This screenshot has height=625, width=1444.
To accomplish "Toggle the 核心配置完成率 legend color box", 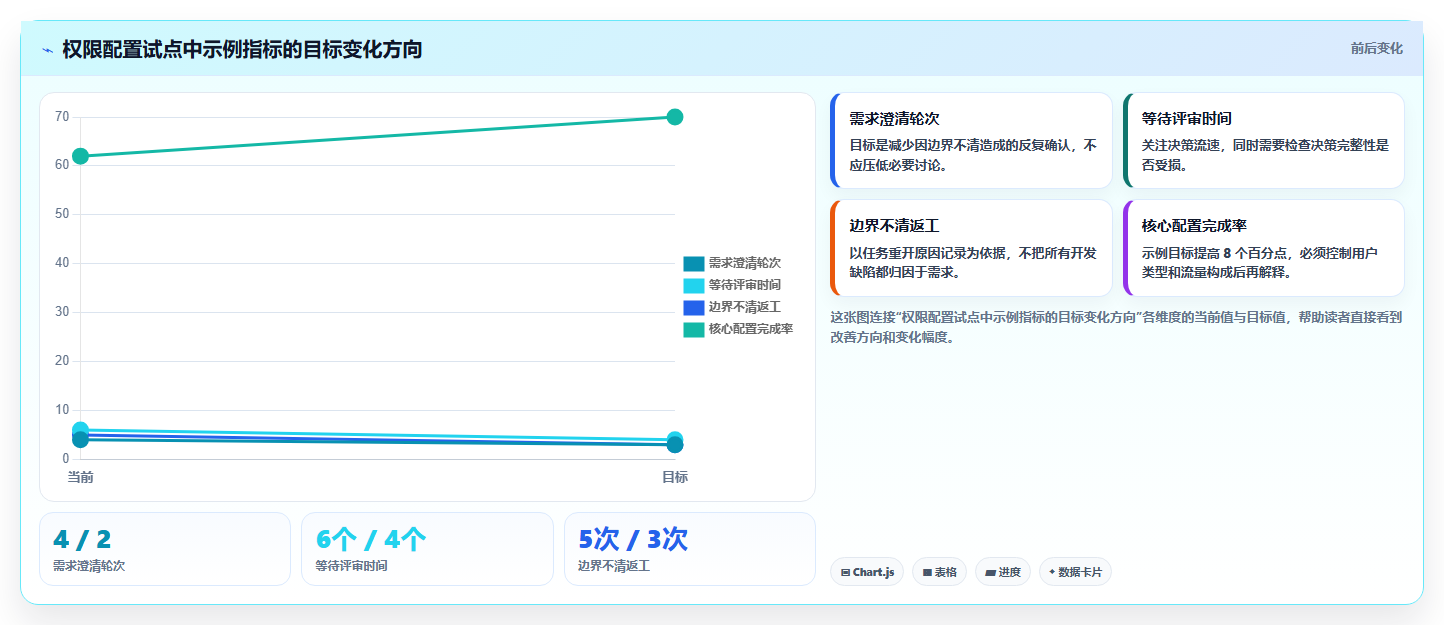I will (694, 330).
